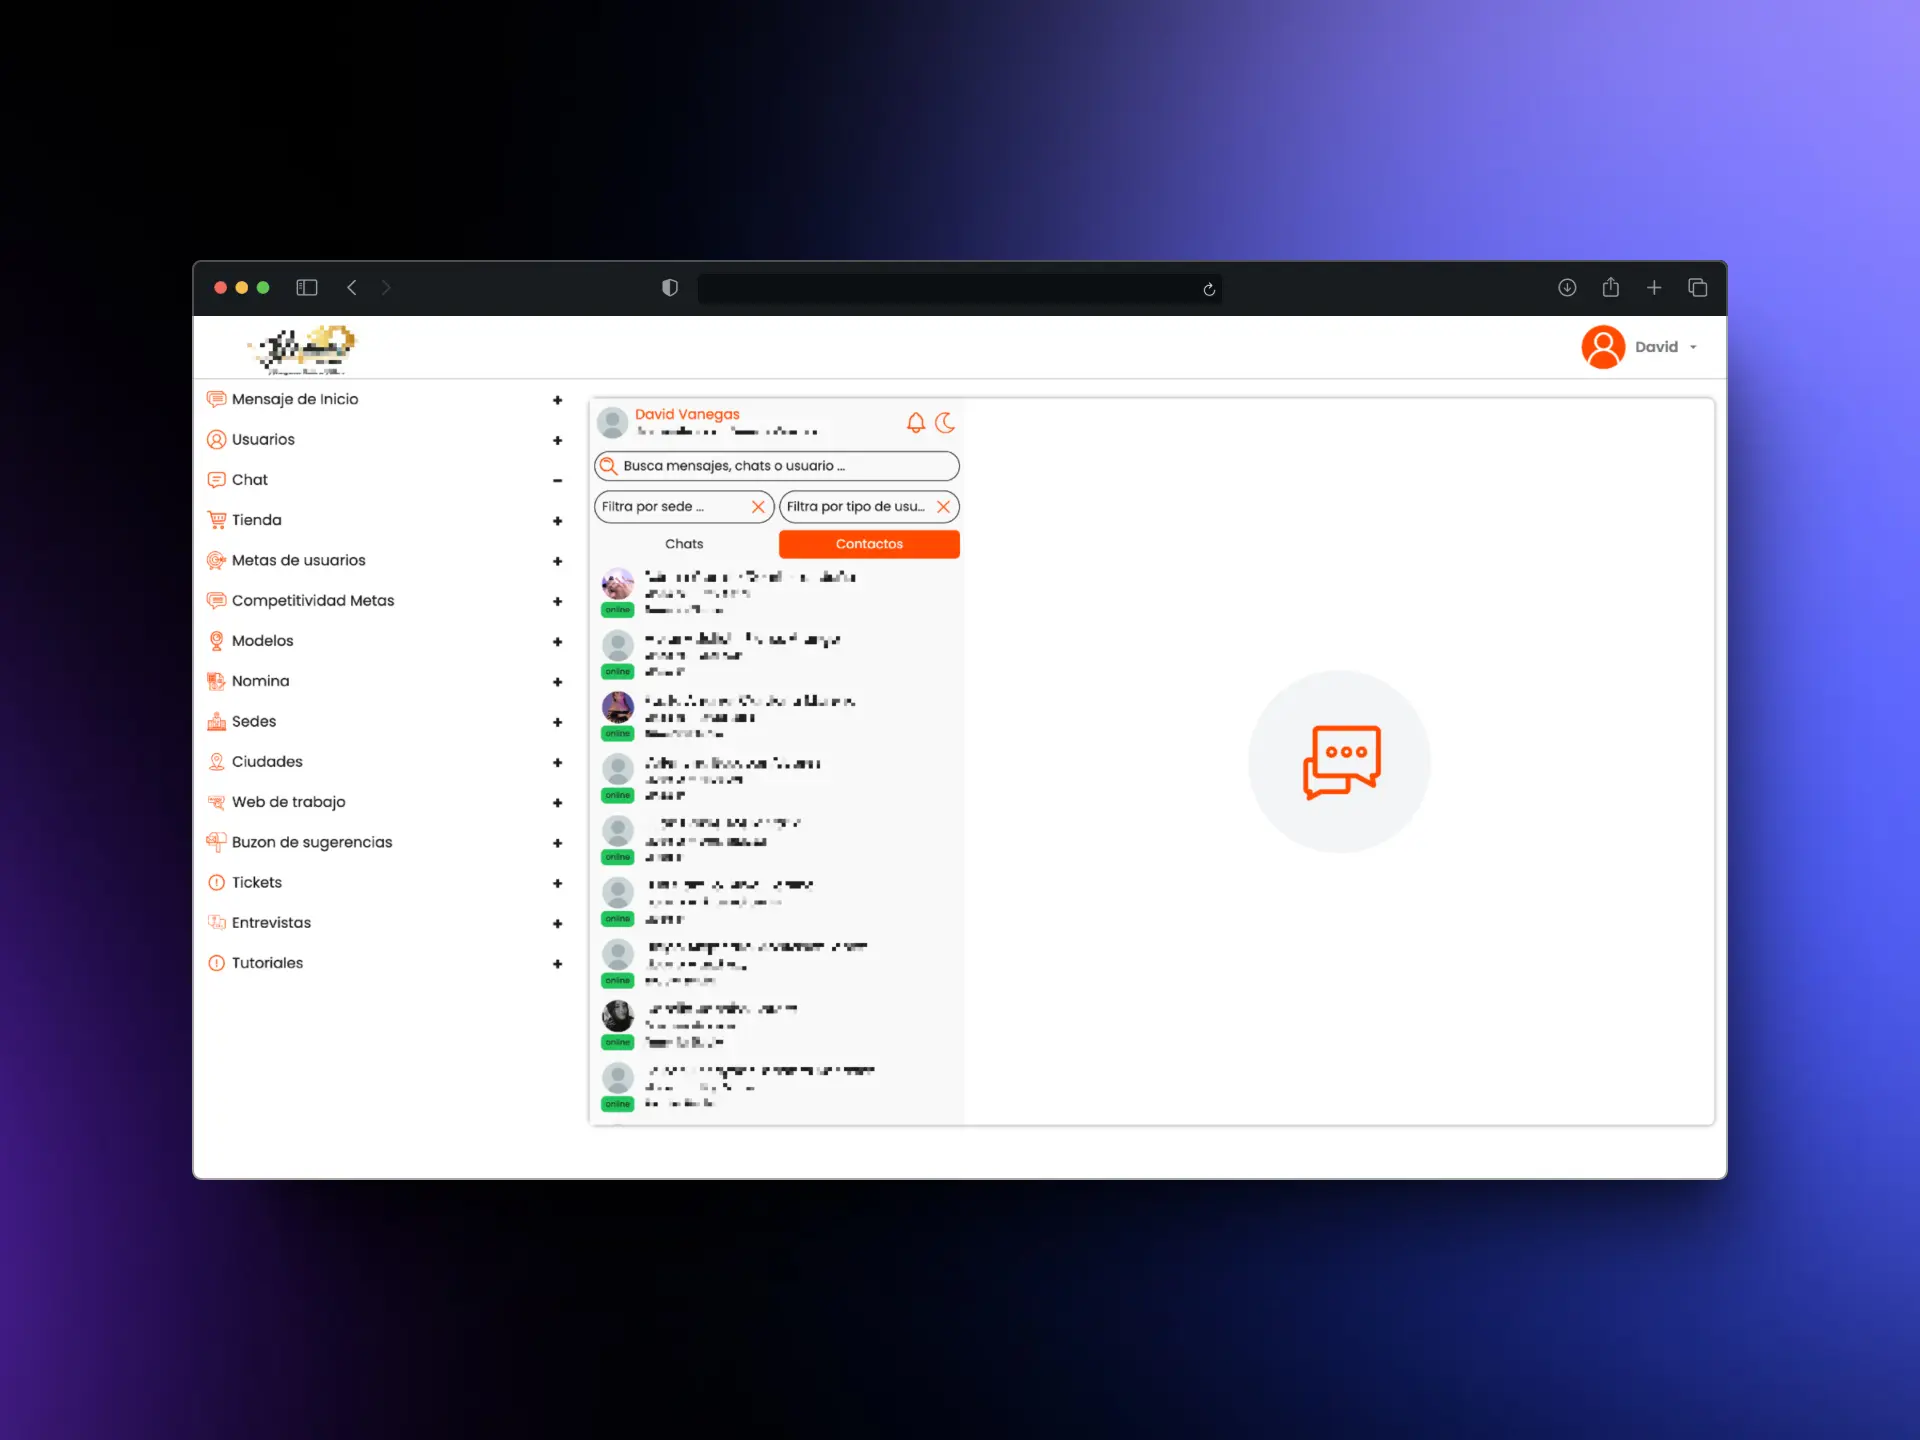Click the Tickets alert icon
This screenshot has height=1440, width=1920.
click(216, 883)
